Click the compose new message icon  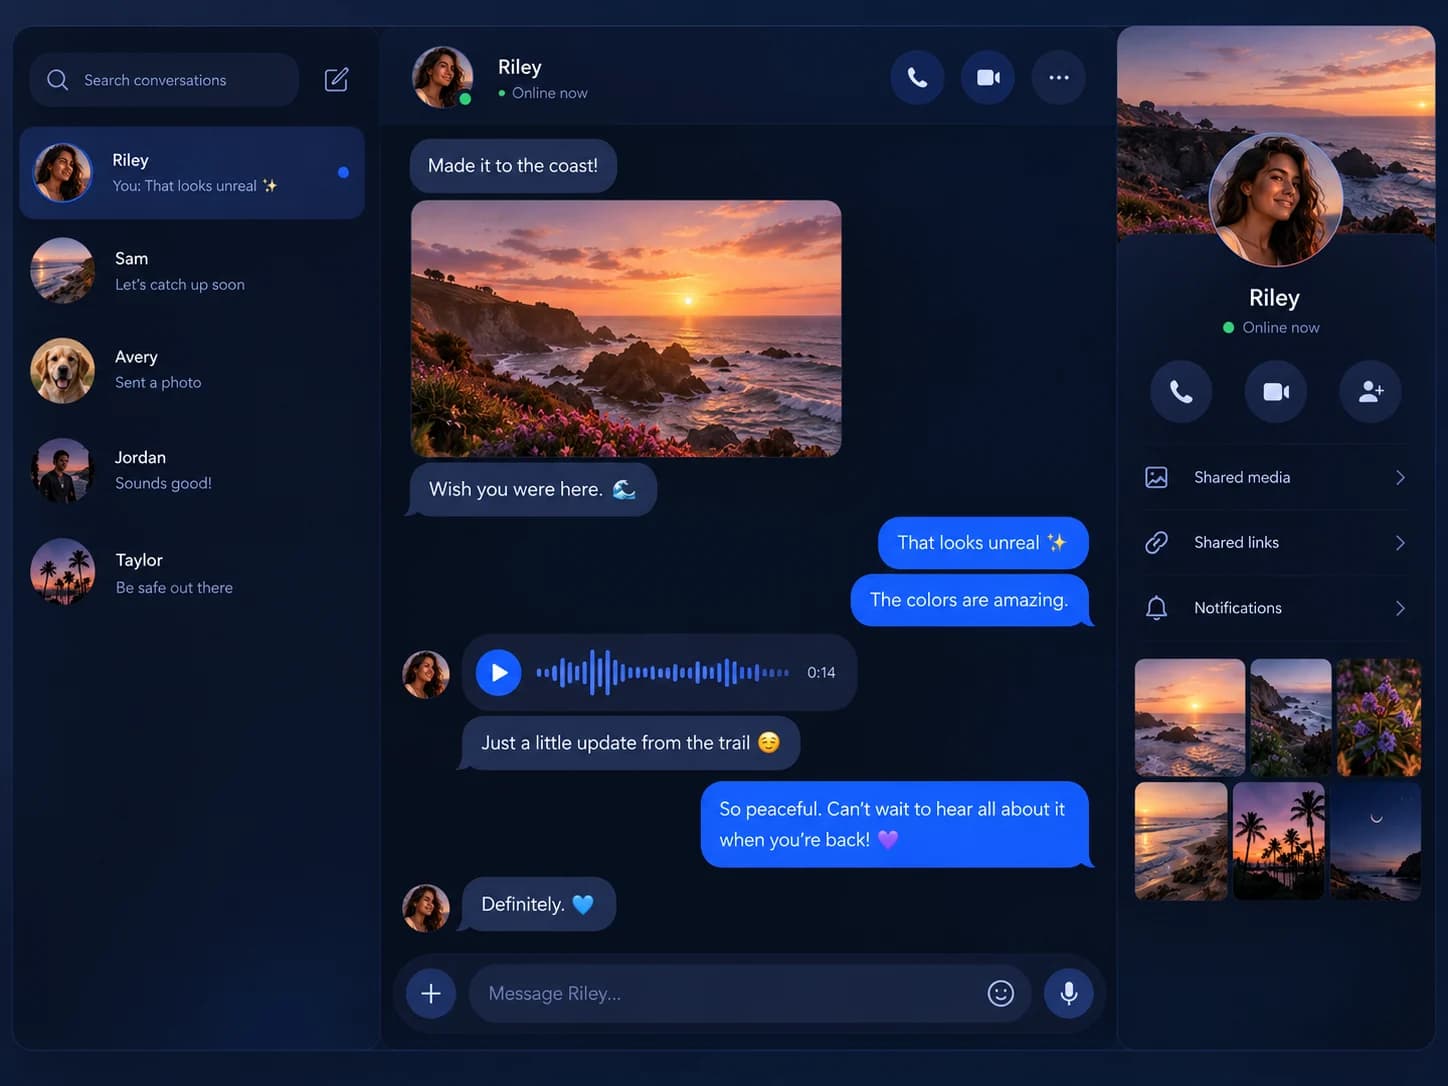[337, 80]
